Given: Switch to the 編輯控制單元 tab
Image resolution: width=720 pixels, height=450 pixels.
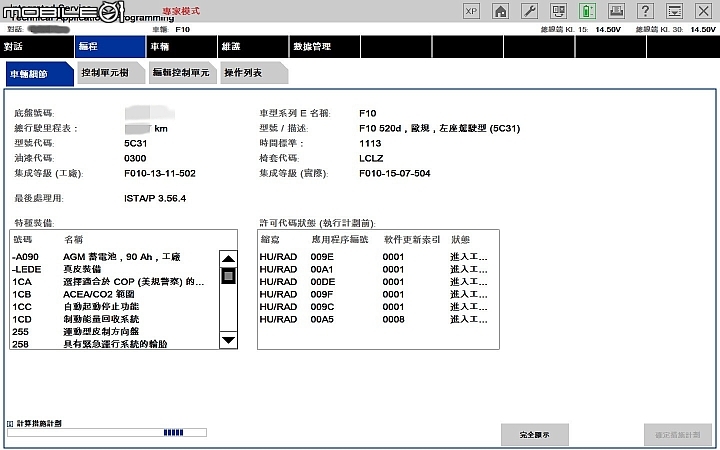Looking at the screenshot, I should point(182,73).
